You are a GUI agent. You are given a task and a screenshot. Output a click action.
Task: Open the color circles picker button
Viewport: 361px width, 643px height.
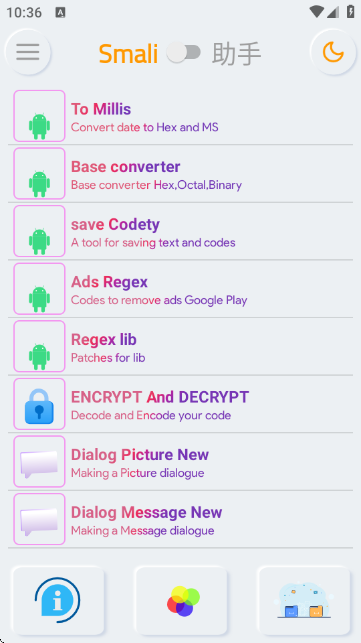[181, 600]
